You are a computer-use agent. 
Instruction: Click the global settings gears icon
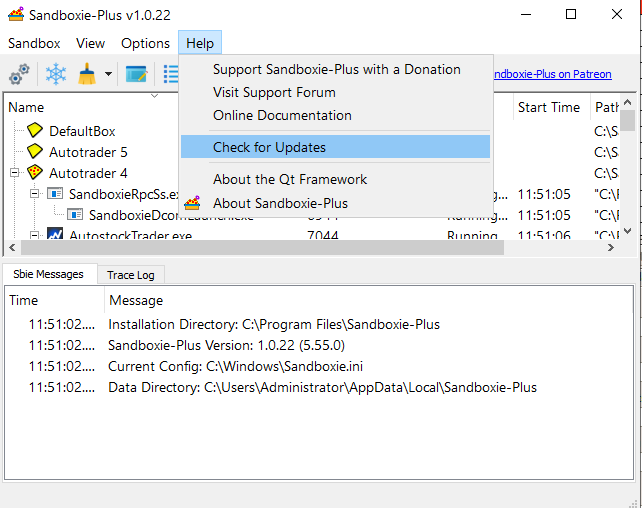point(19,75)
